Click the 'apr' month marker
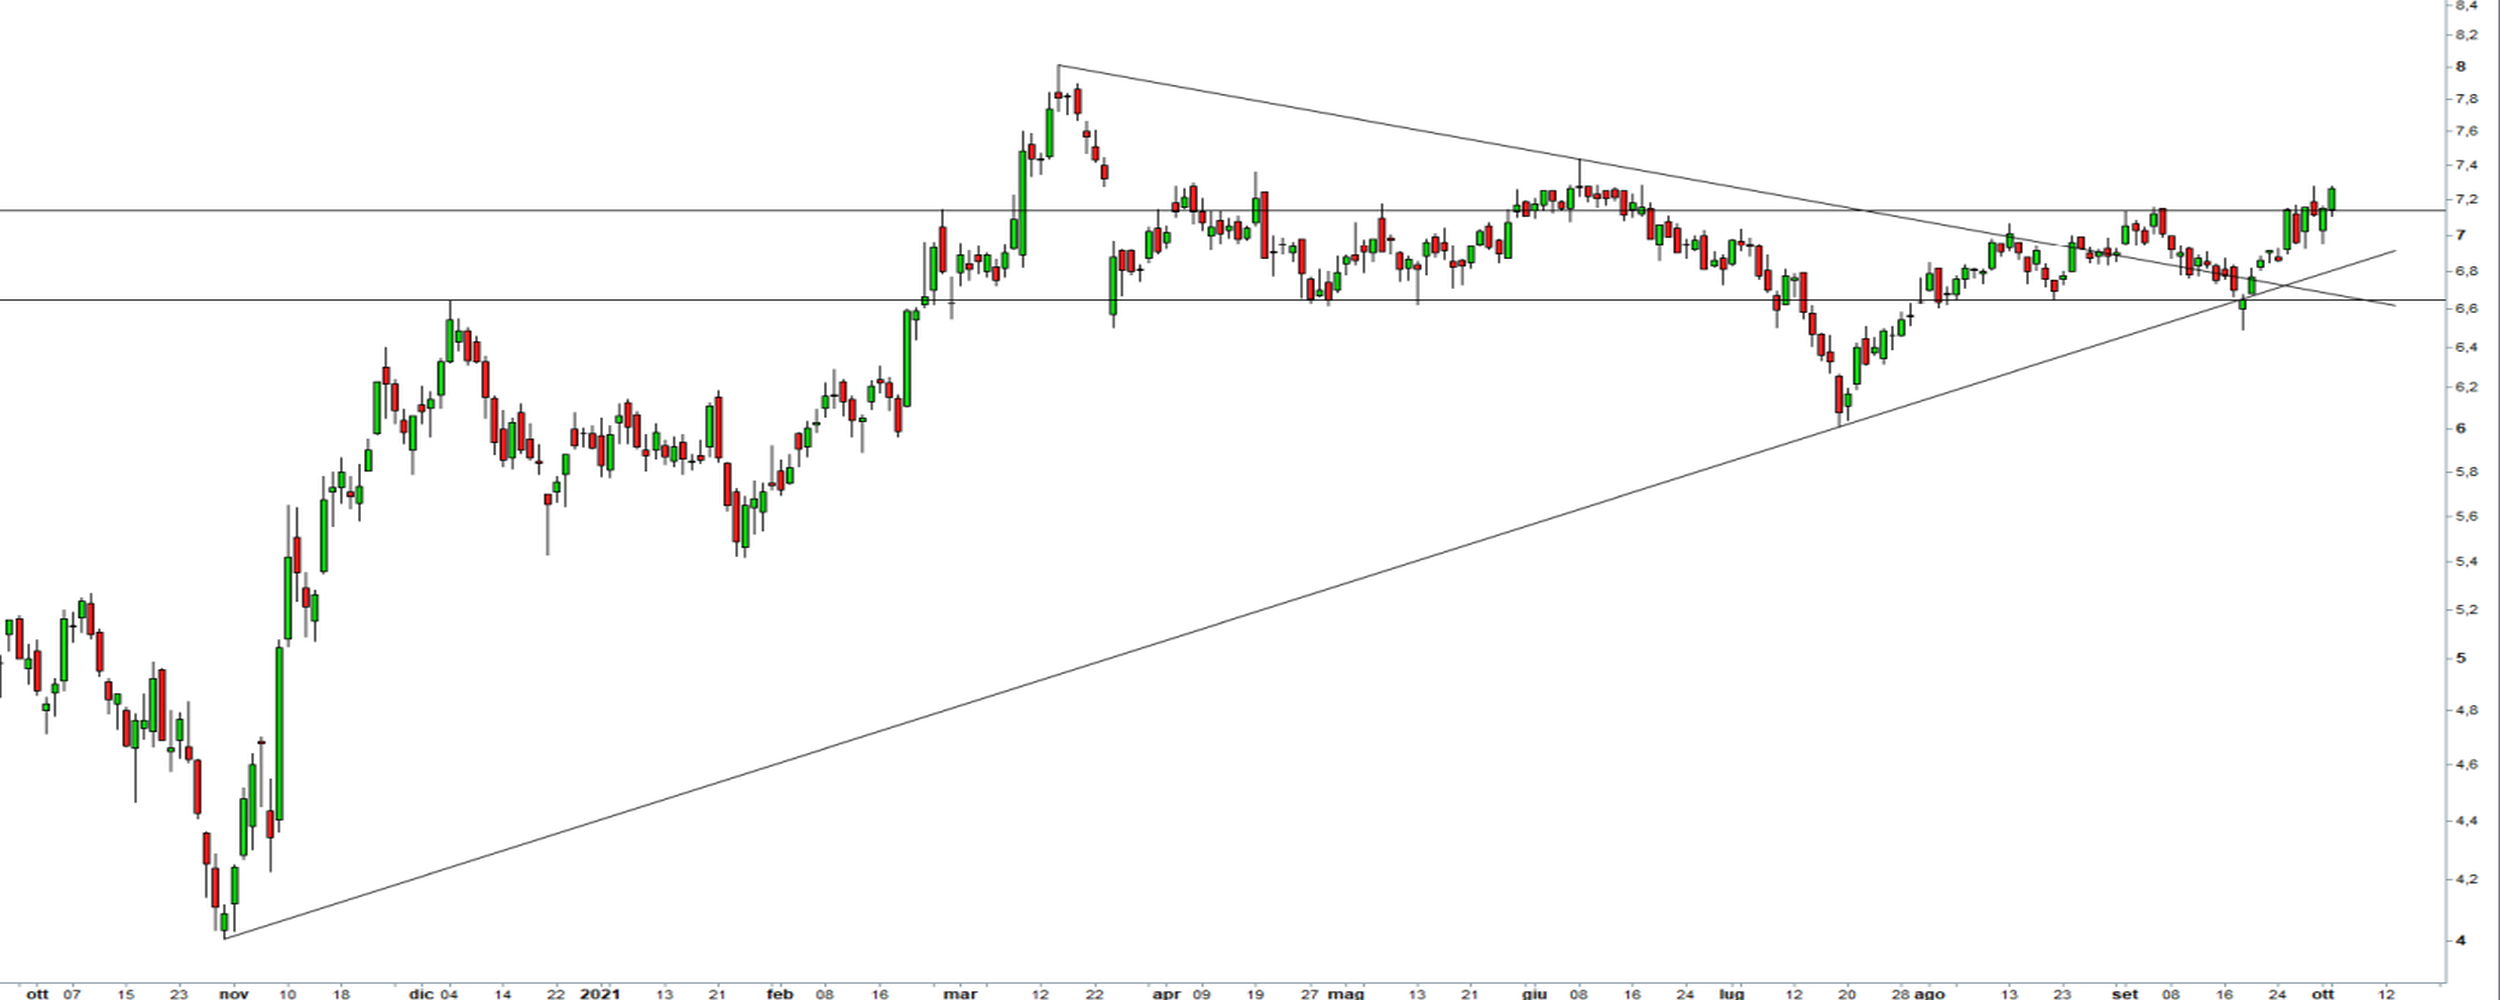Viewport: 2500px width, 1000px height. pos(1166,994)
